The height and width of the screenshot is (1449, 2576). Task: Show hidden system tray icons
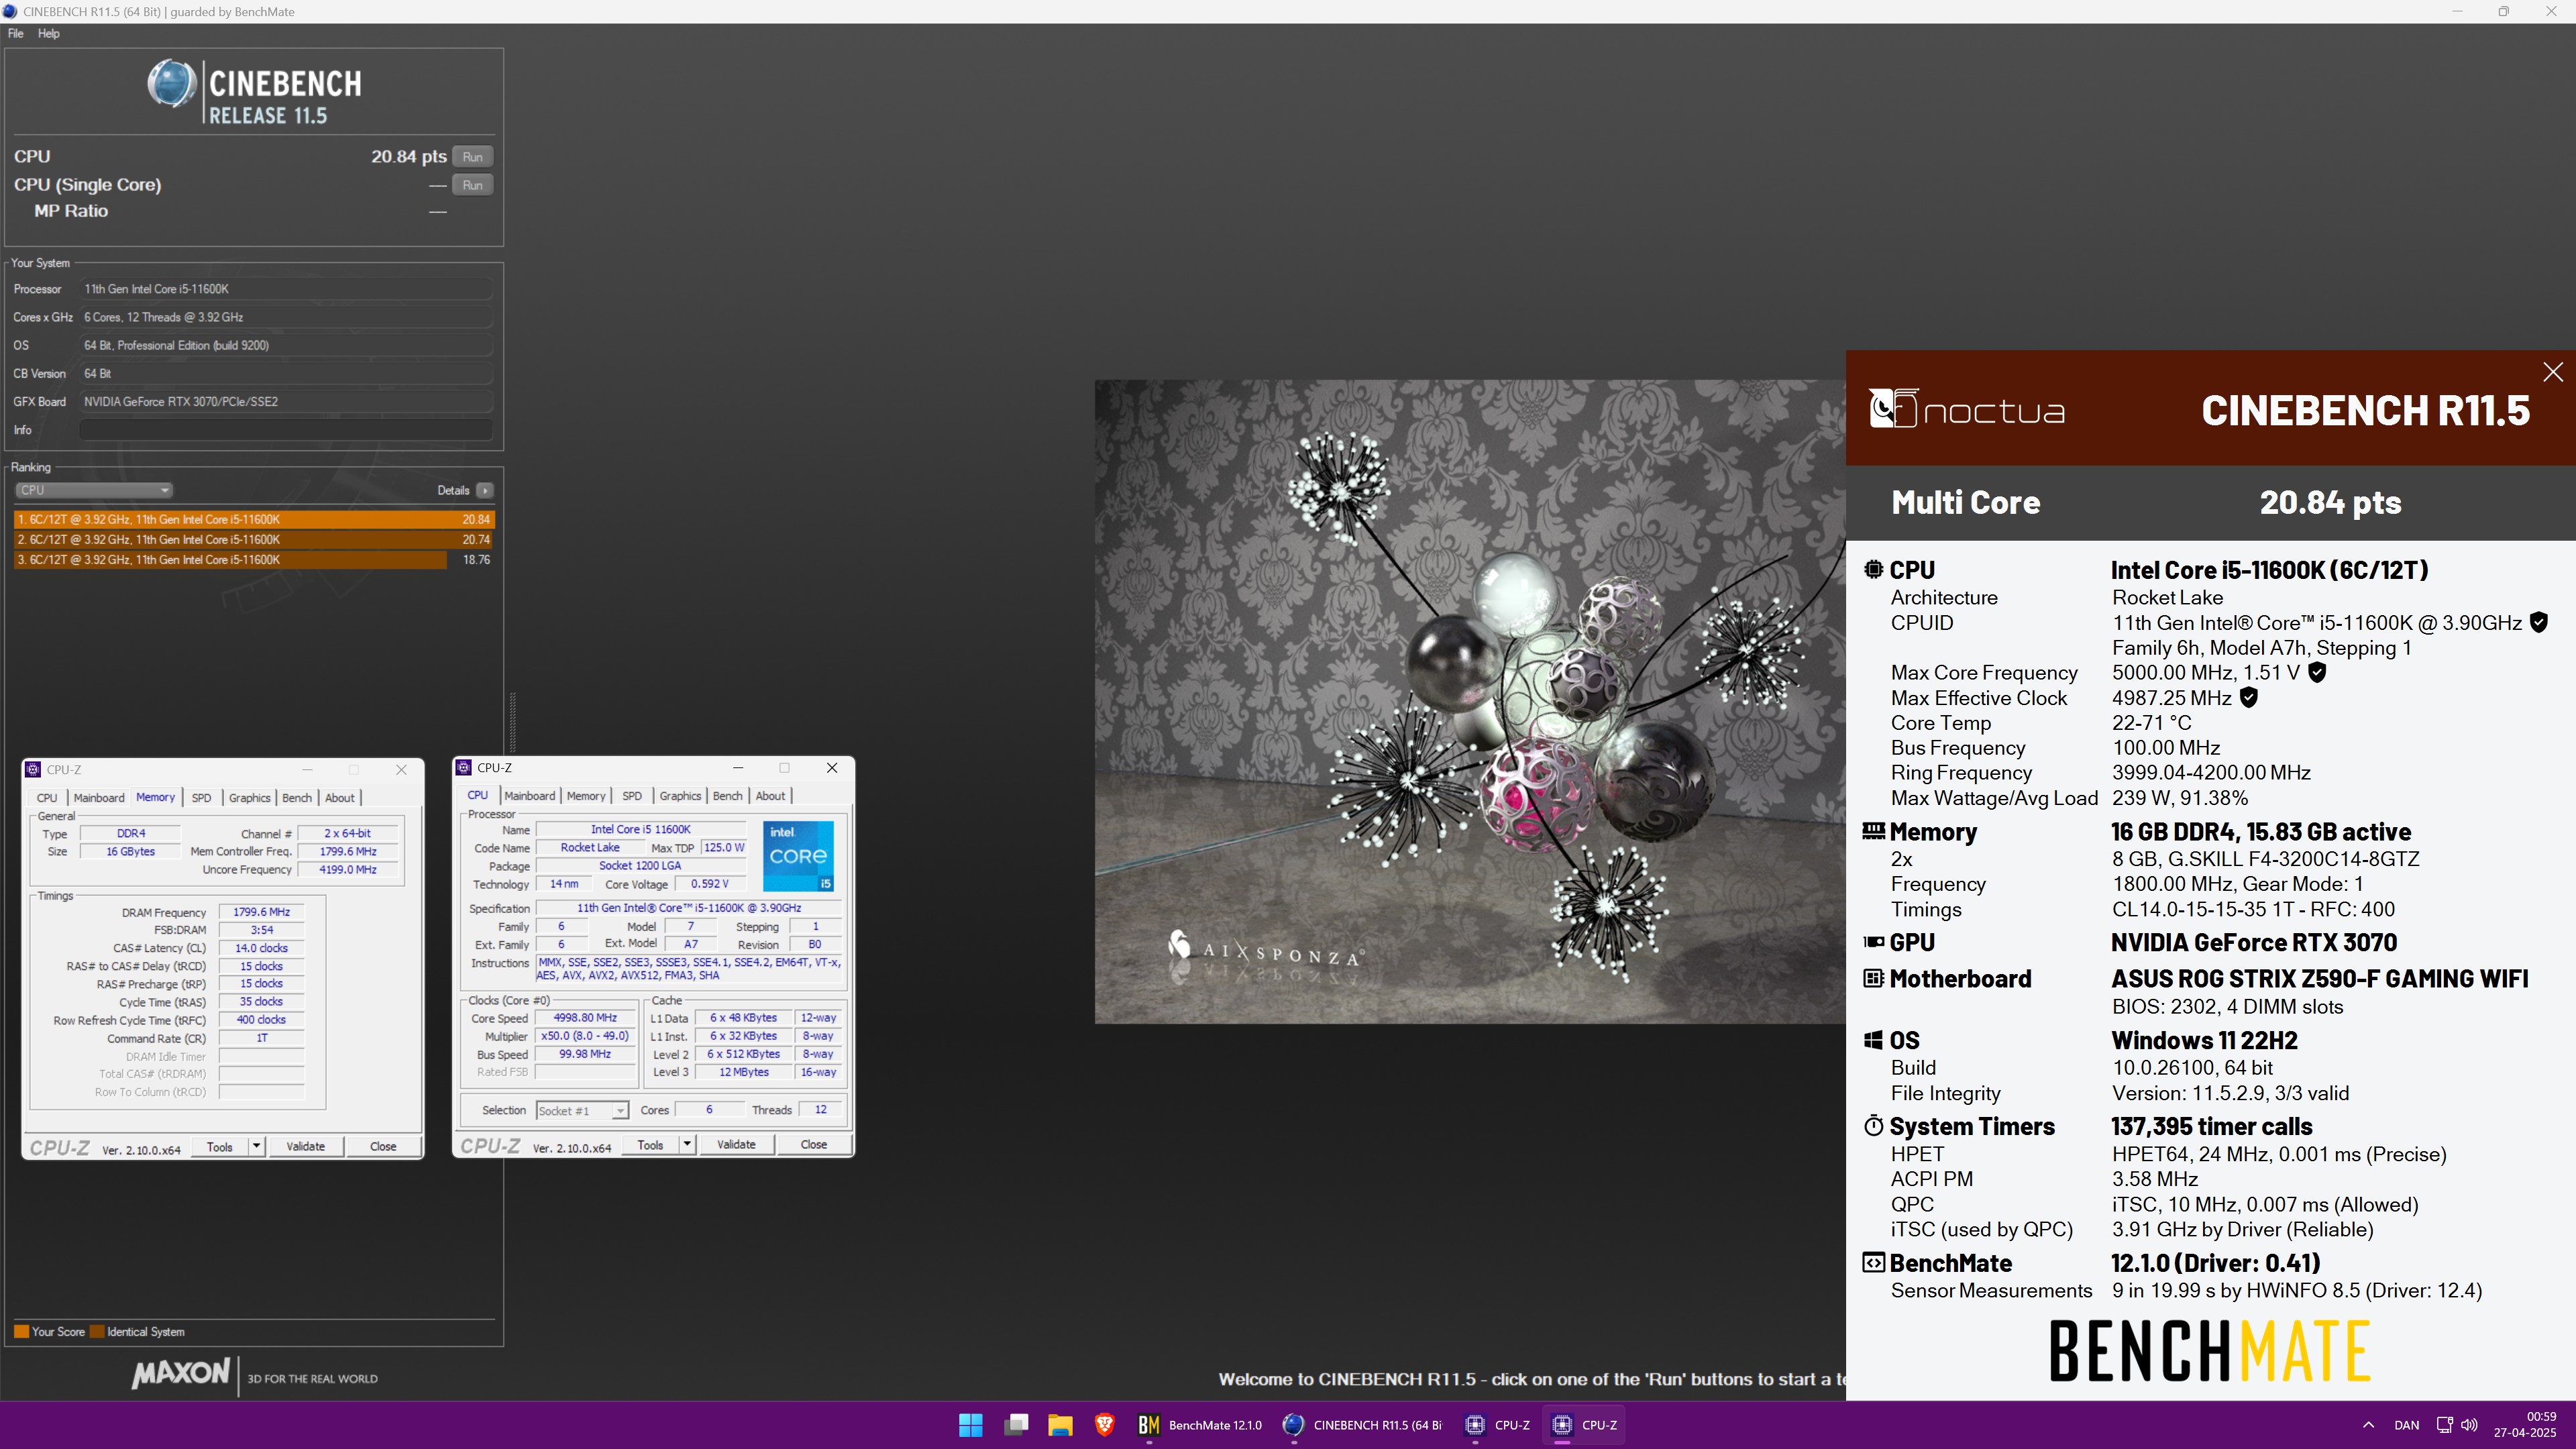[2368, 1425]
